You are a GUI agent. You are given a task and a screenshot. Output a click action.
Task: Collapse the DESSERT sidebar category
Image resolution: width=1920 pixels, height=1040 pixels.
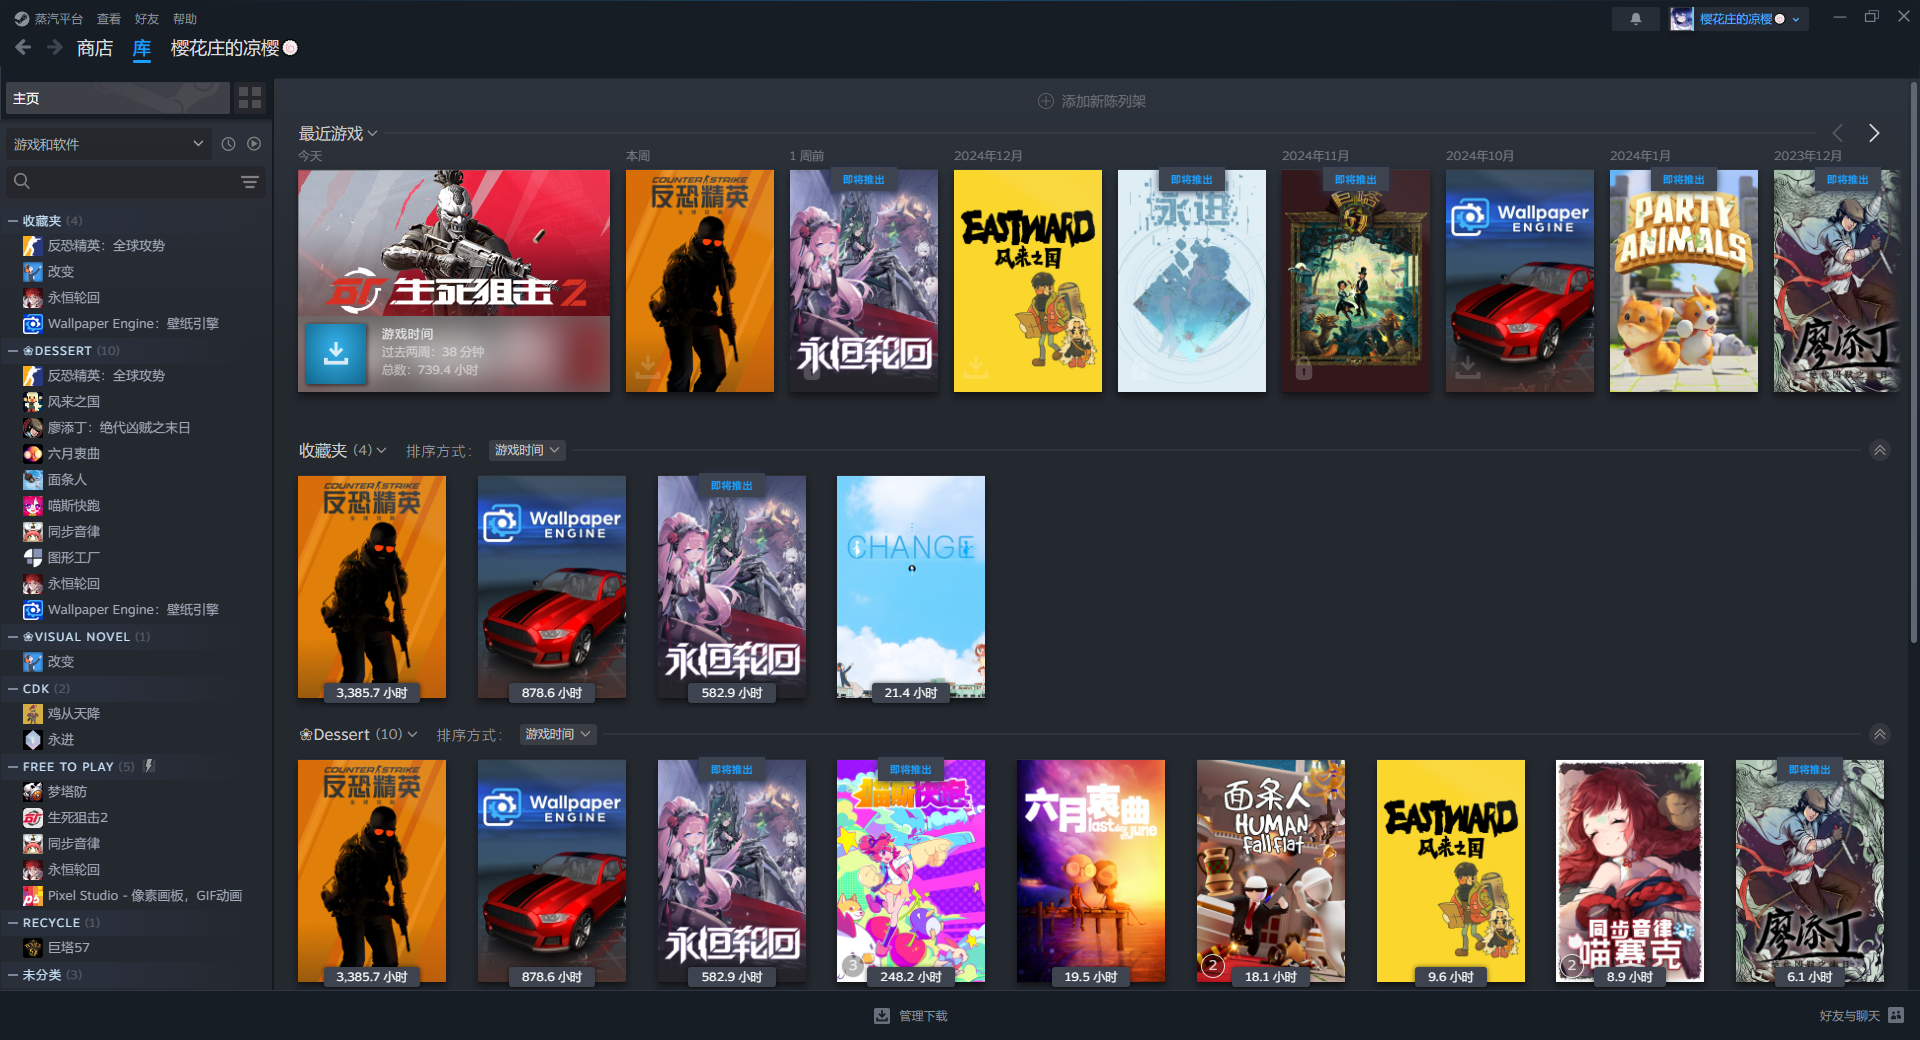coord(13,350)
